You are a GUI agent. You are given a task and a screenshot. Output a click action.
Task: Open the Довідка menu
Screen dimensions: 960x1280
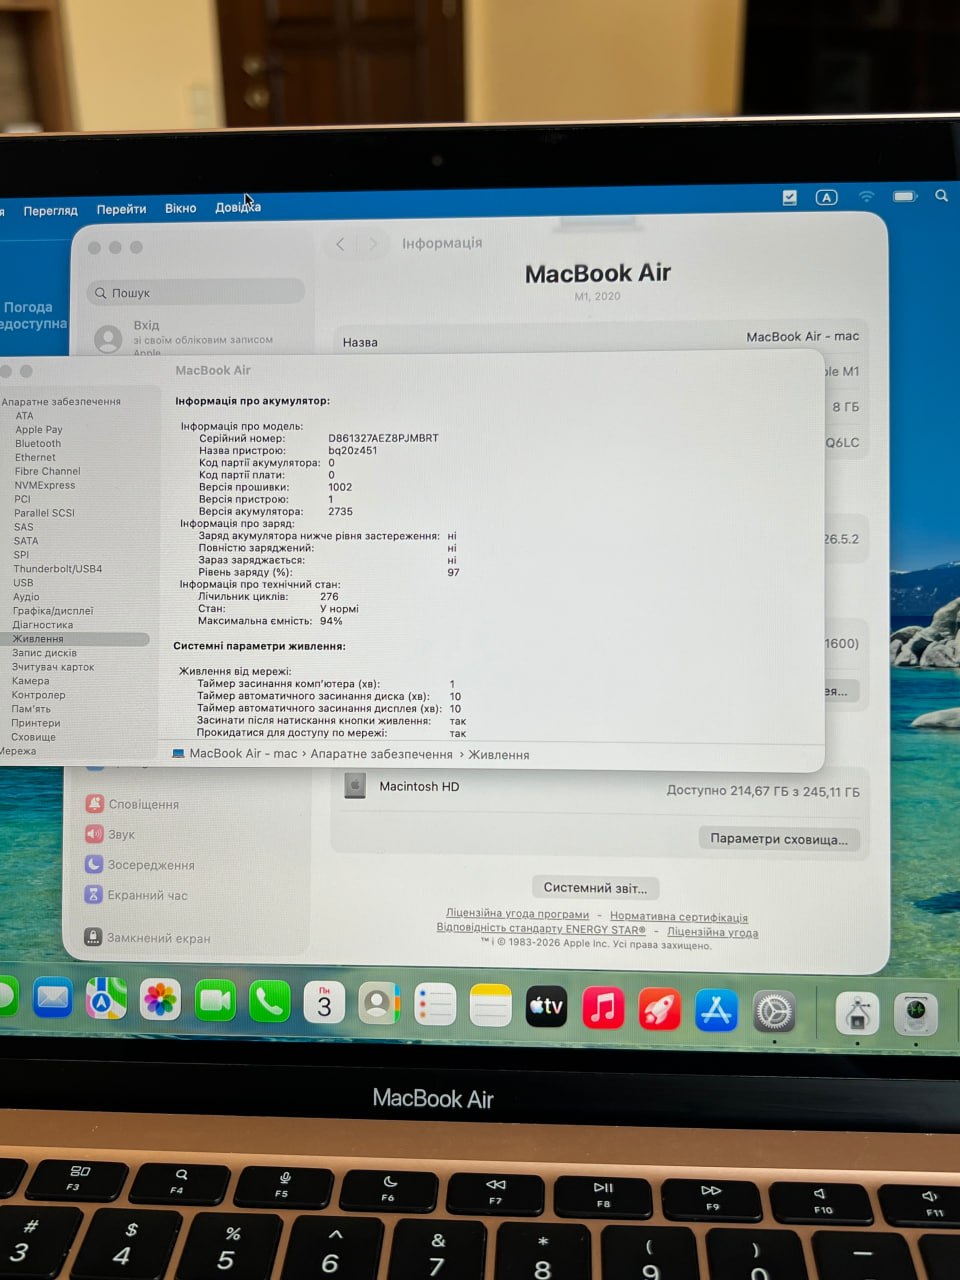click(238, 207)
